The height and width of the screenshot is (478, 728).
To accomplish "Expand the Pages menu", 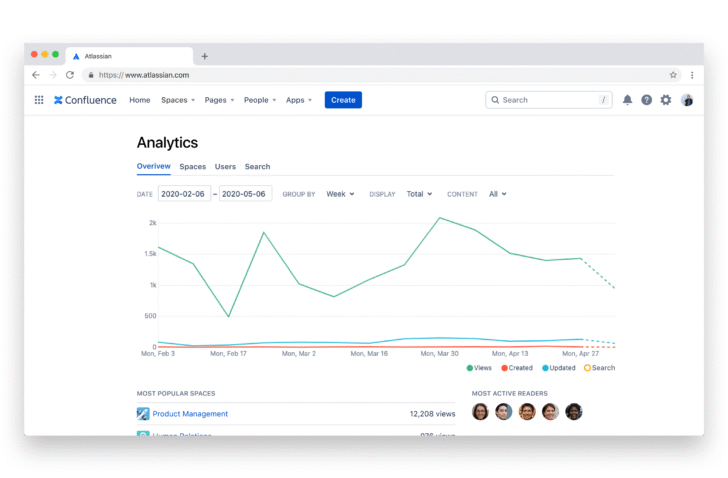I will 219,100.
